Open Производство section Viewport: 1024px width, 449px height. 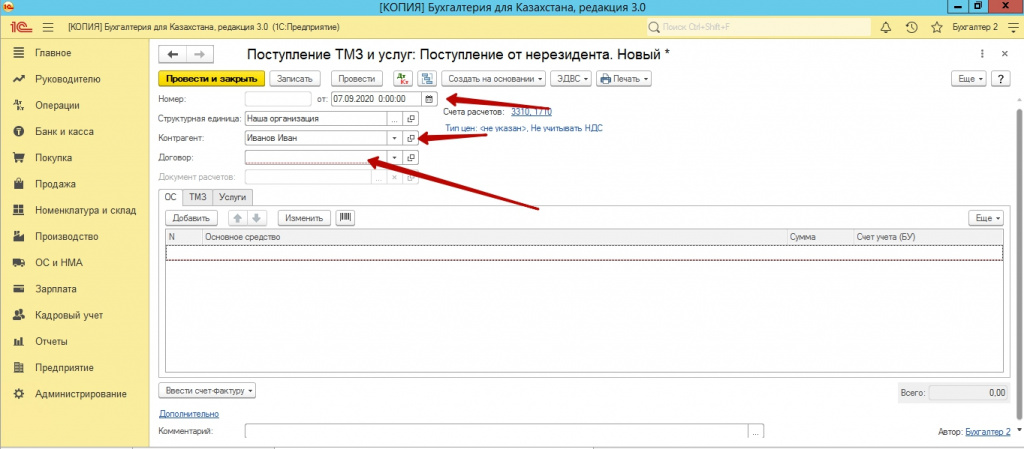[x=67, y=236]
